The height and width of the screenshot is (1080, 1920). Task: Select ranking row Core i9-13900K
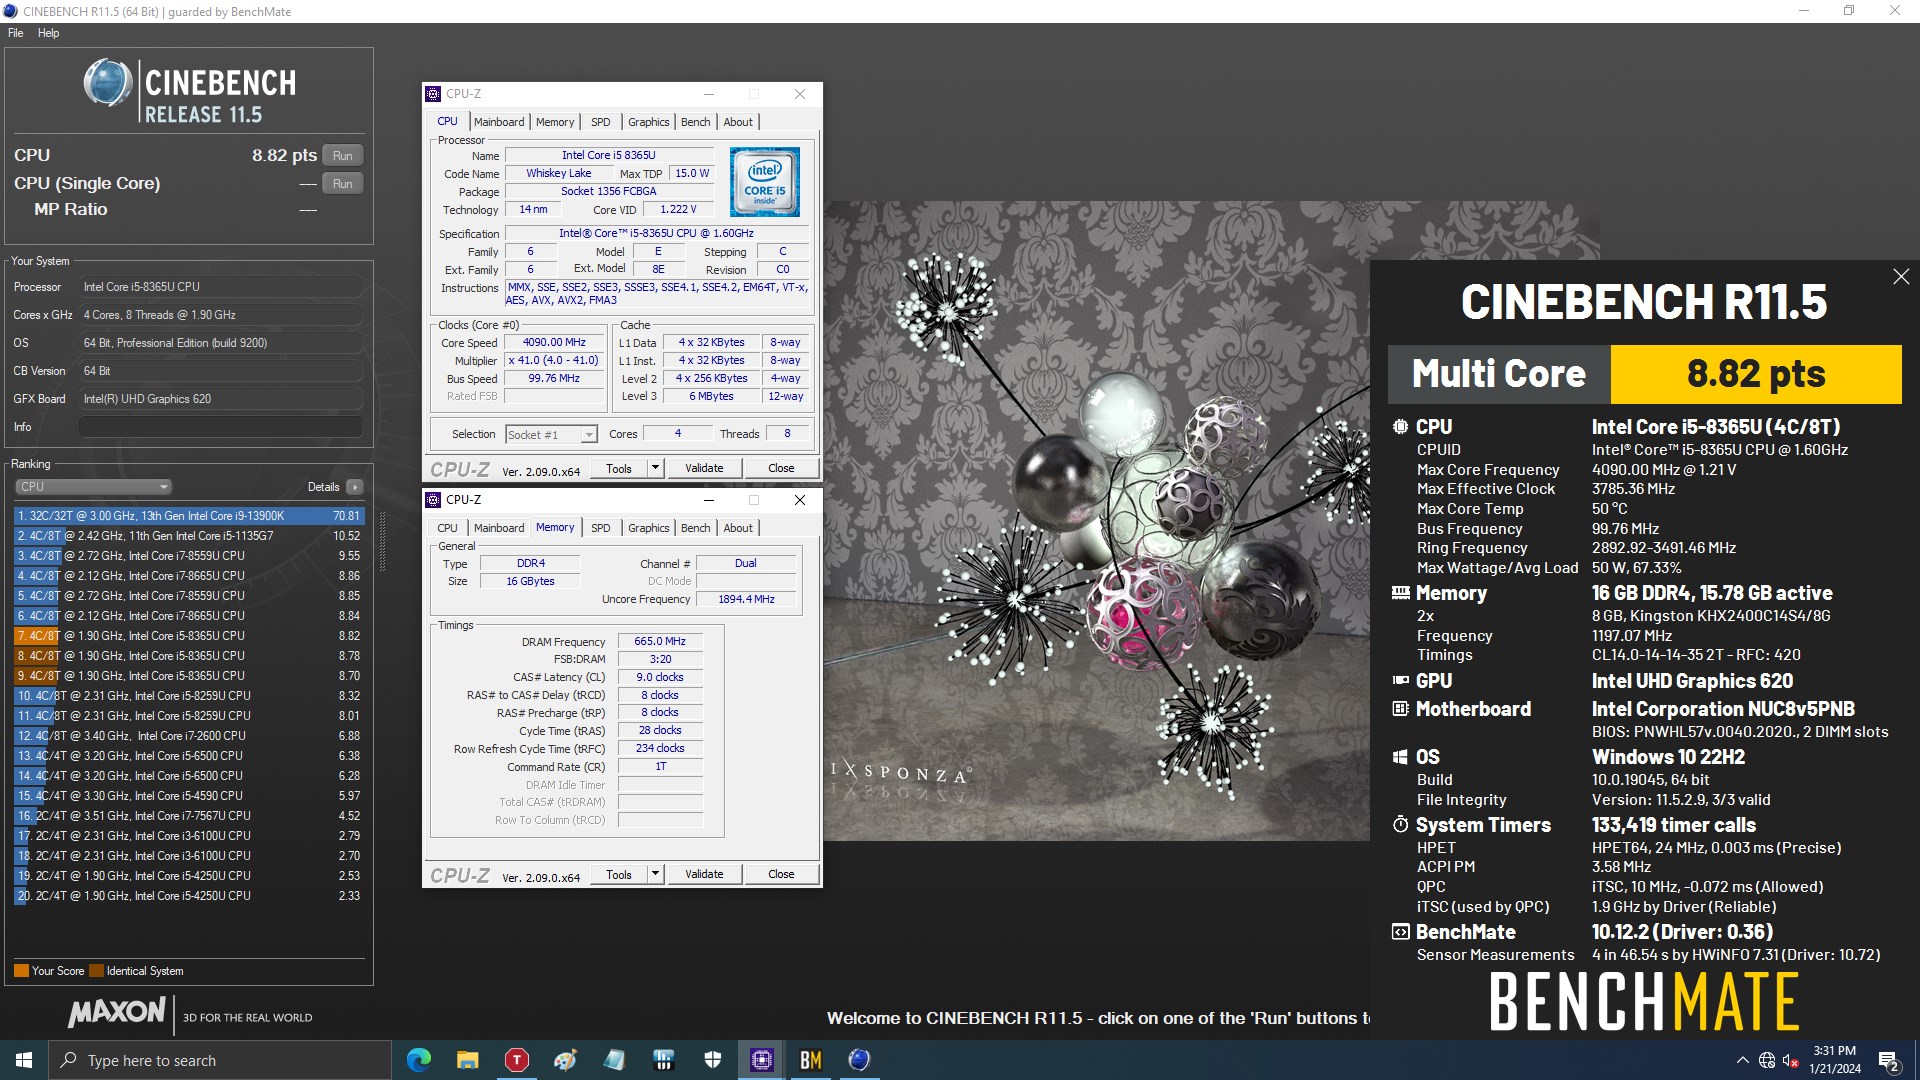(189, 516)
